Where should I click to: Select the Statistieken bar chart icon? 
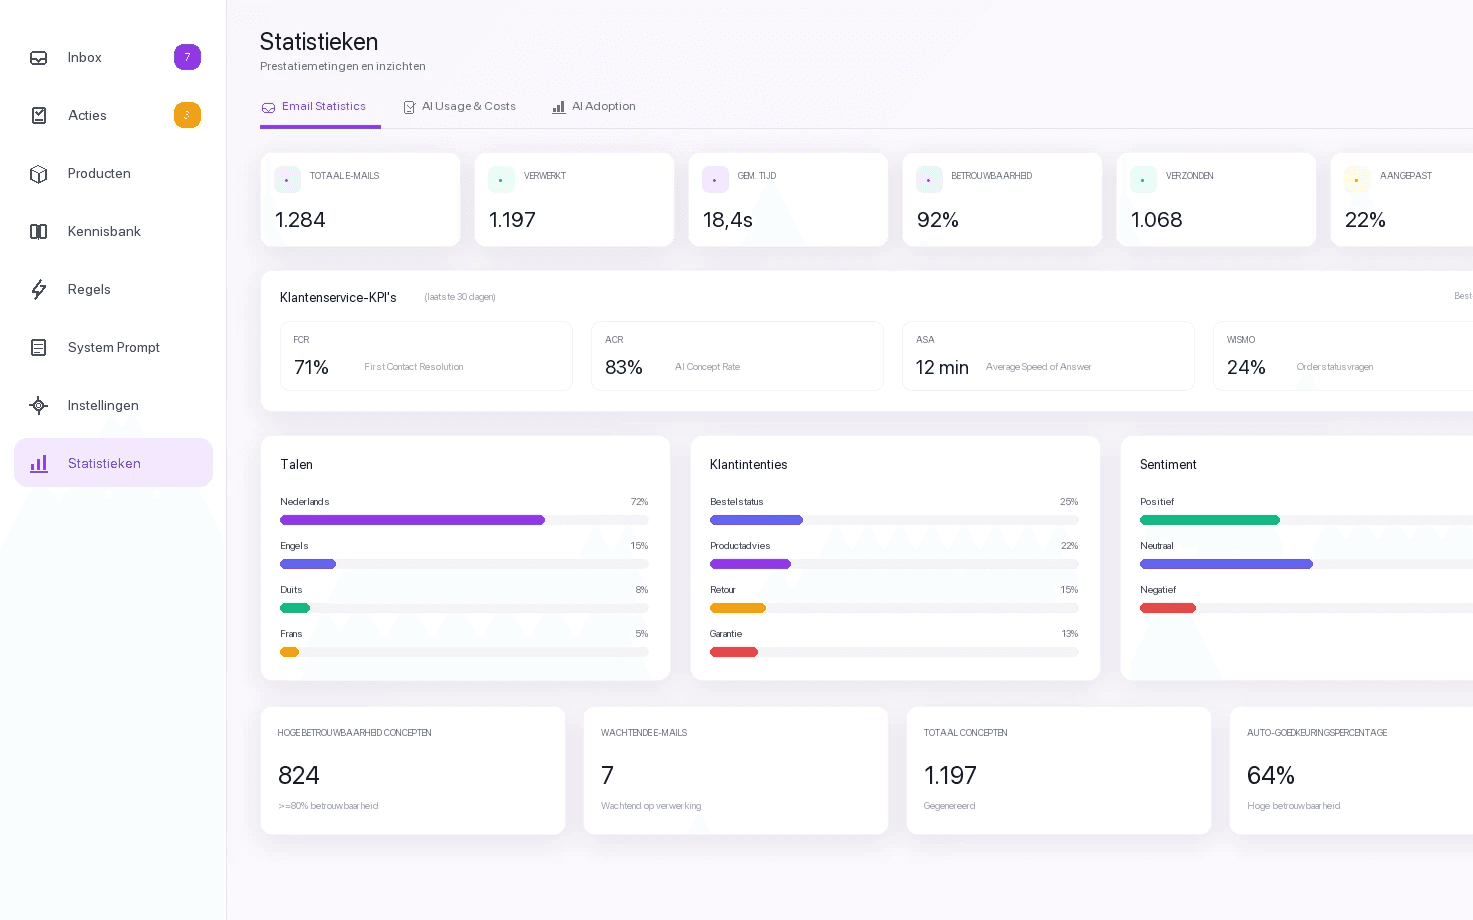[x=39, y=463]
